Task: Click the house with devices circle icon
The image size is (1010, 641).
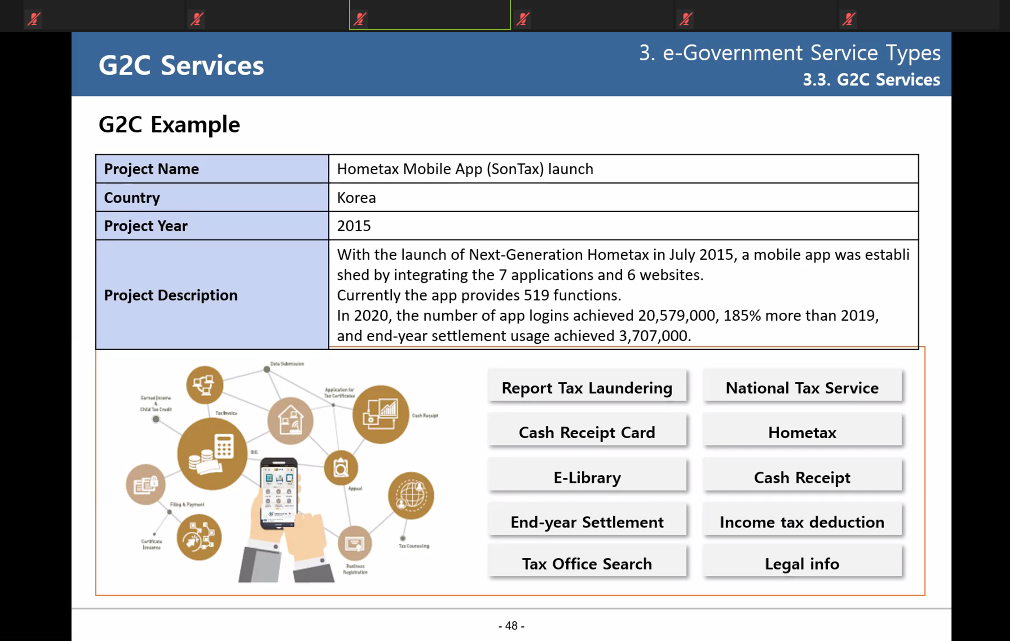Action: [291, 421]
